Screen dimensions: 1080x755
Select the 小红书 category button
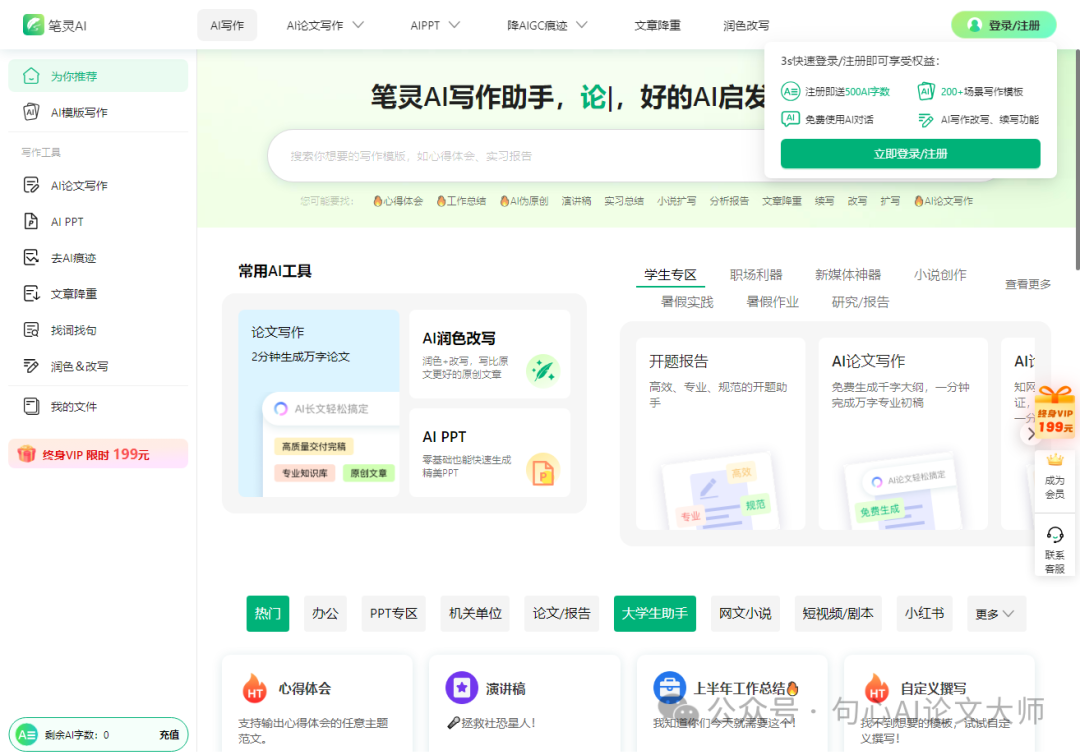point(924,613)
